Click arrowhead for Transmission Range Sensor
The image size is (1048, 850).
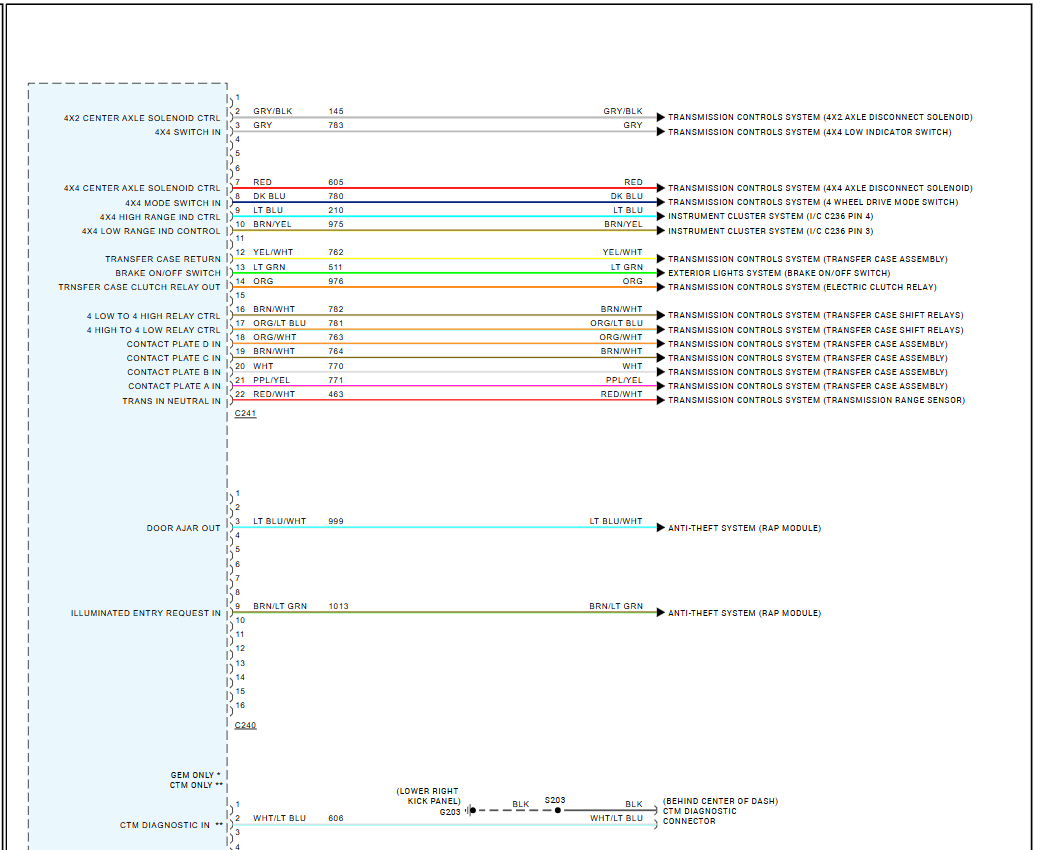tap(660, 401)
